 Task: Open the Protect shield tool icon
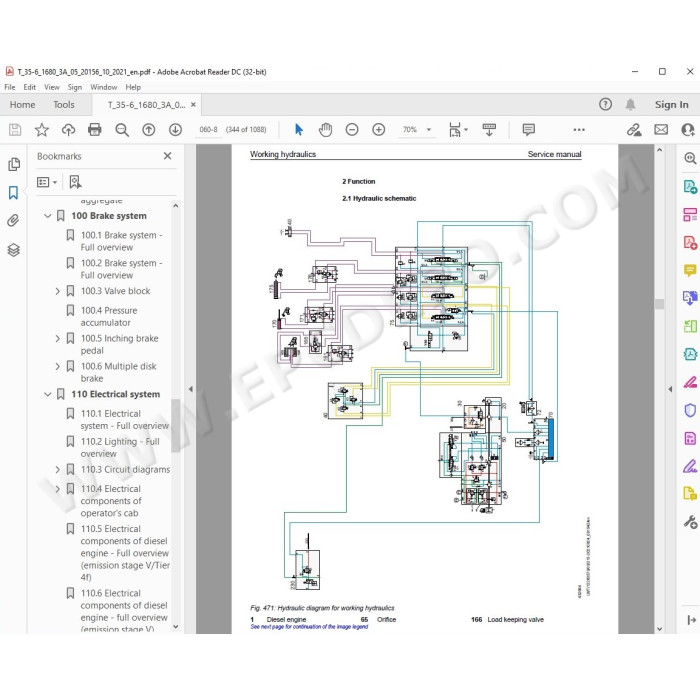(690, 410)
